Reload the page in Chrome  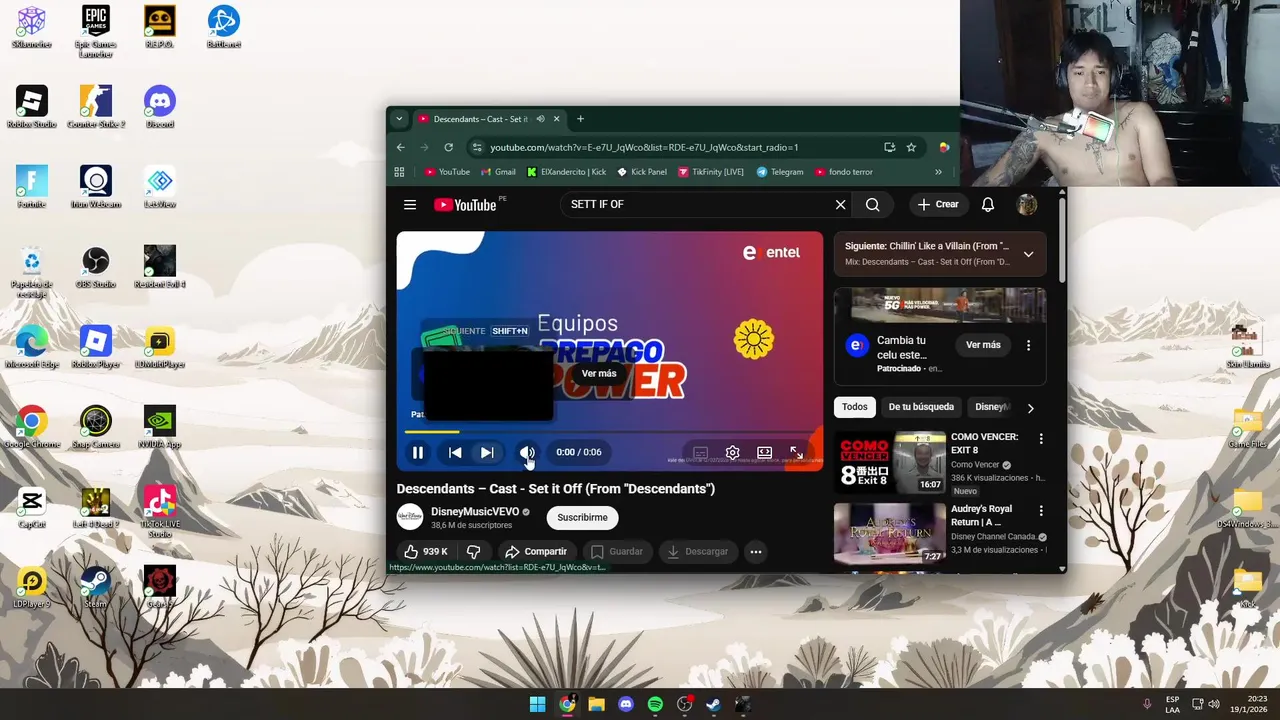(449, 147)
